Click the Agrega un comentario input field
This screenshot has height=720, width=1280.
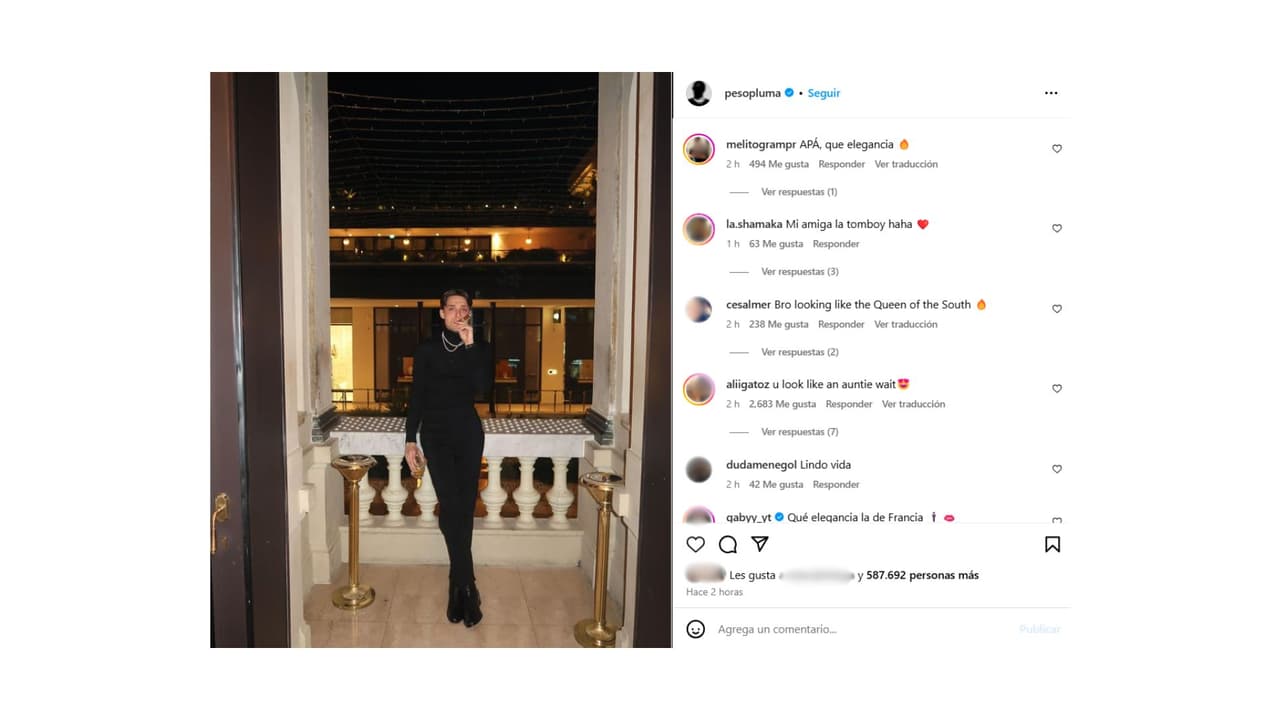click(x=860, y=629)
